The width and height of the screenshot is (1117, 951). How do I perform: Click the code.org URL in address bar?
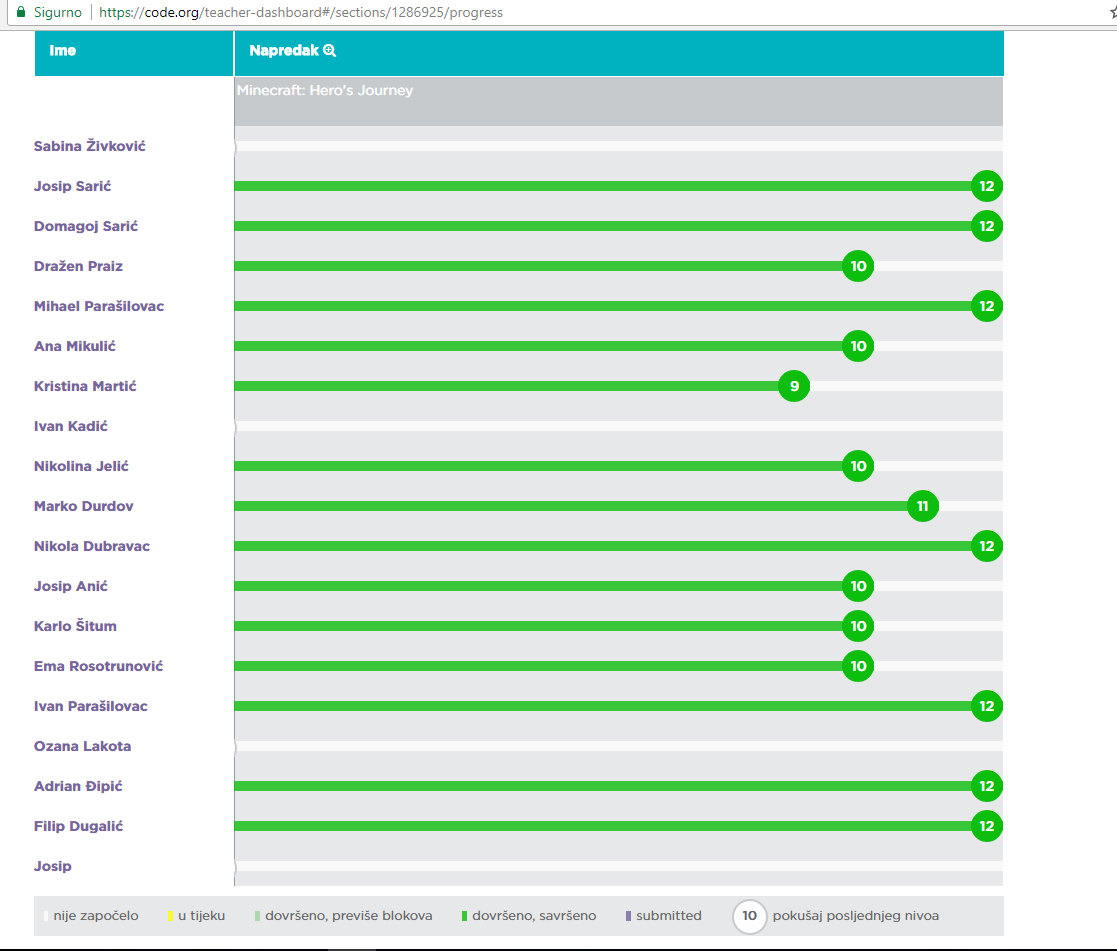[x=300, y=13]
